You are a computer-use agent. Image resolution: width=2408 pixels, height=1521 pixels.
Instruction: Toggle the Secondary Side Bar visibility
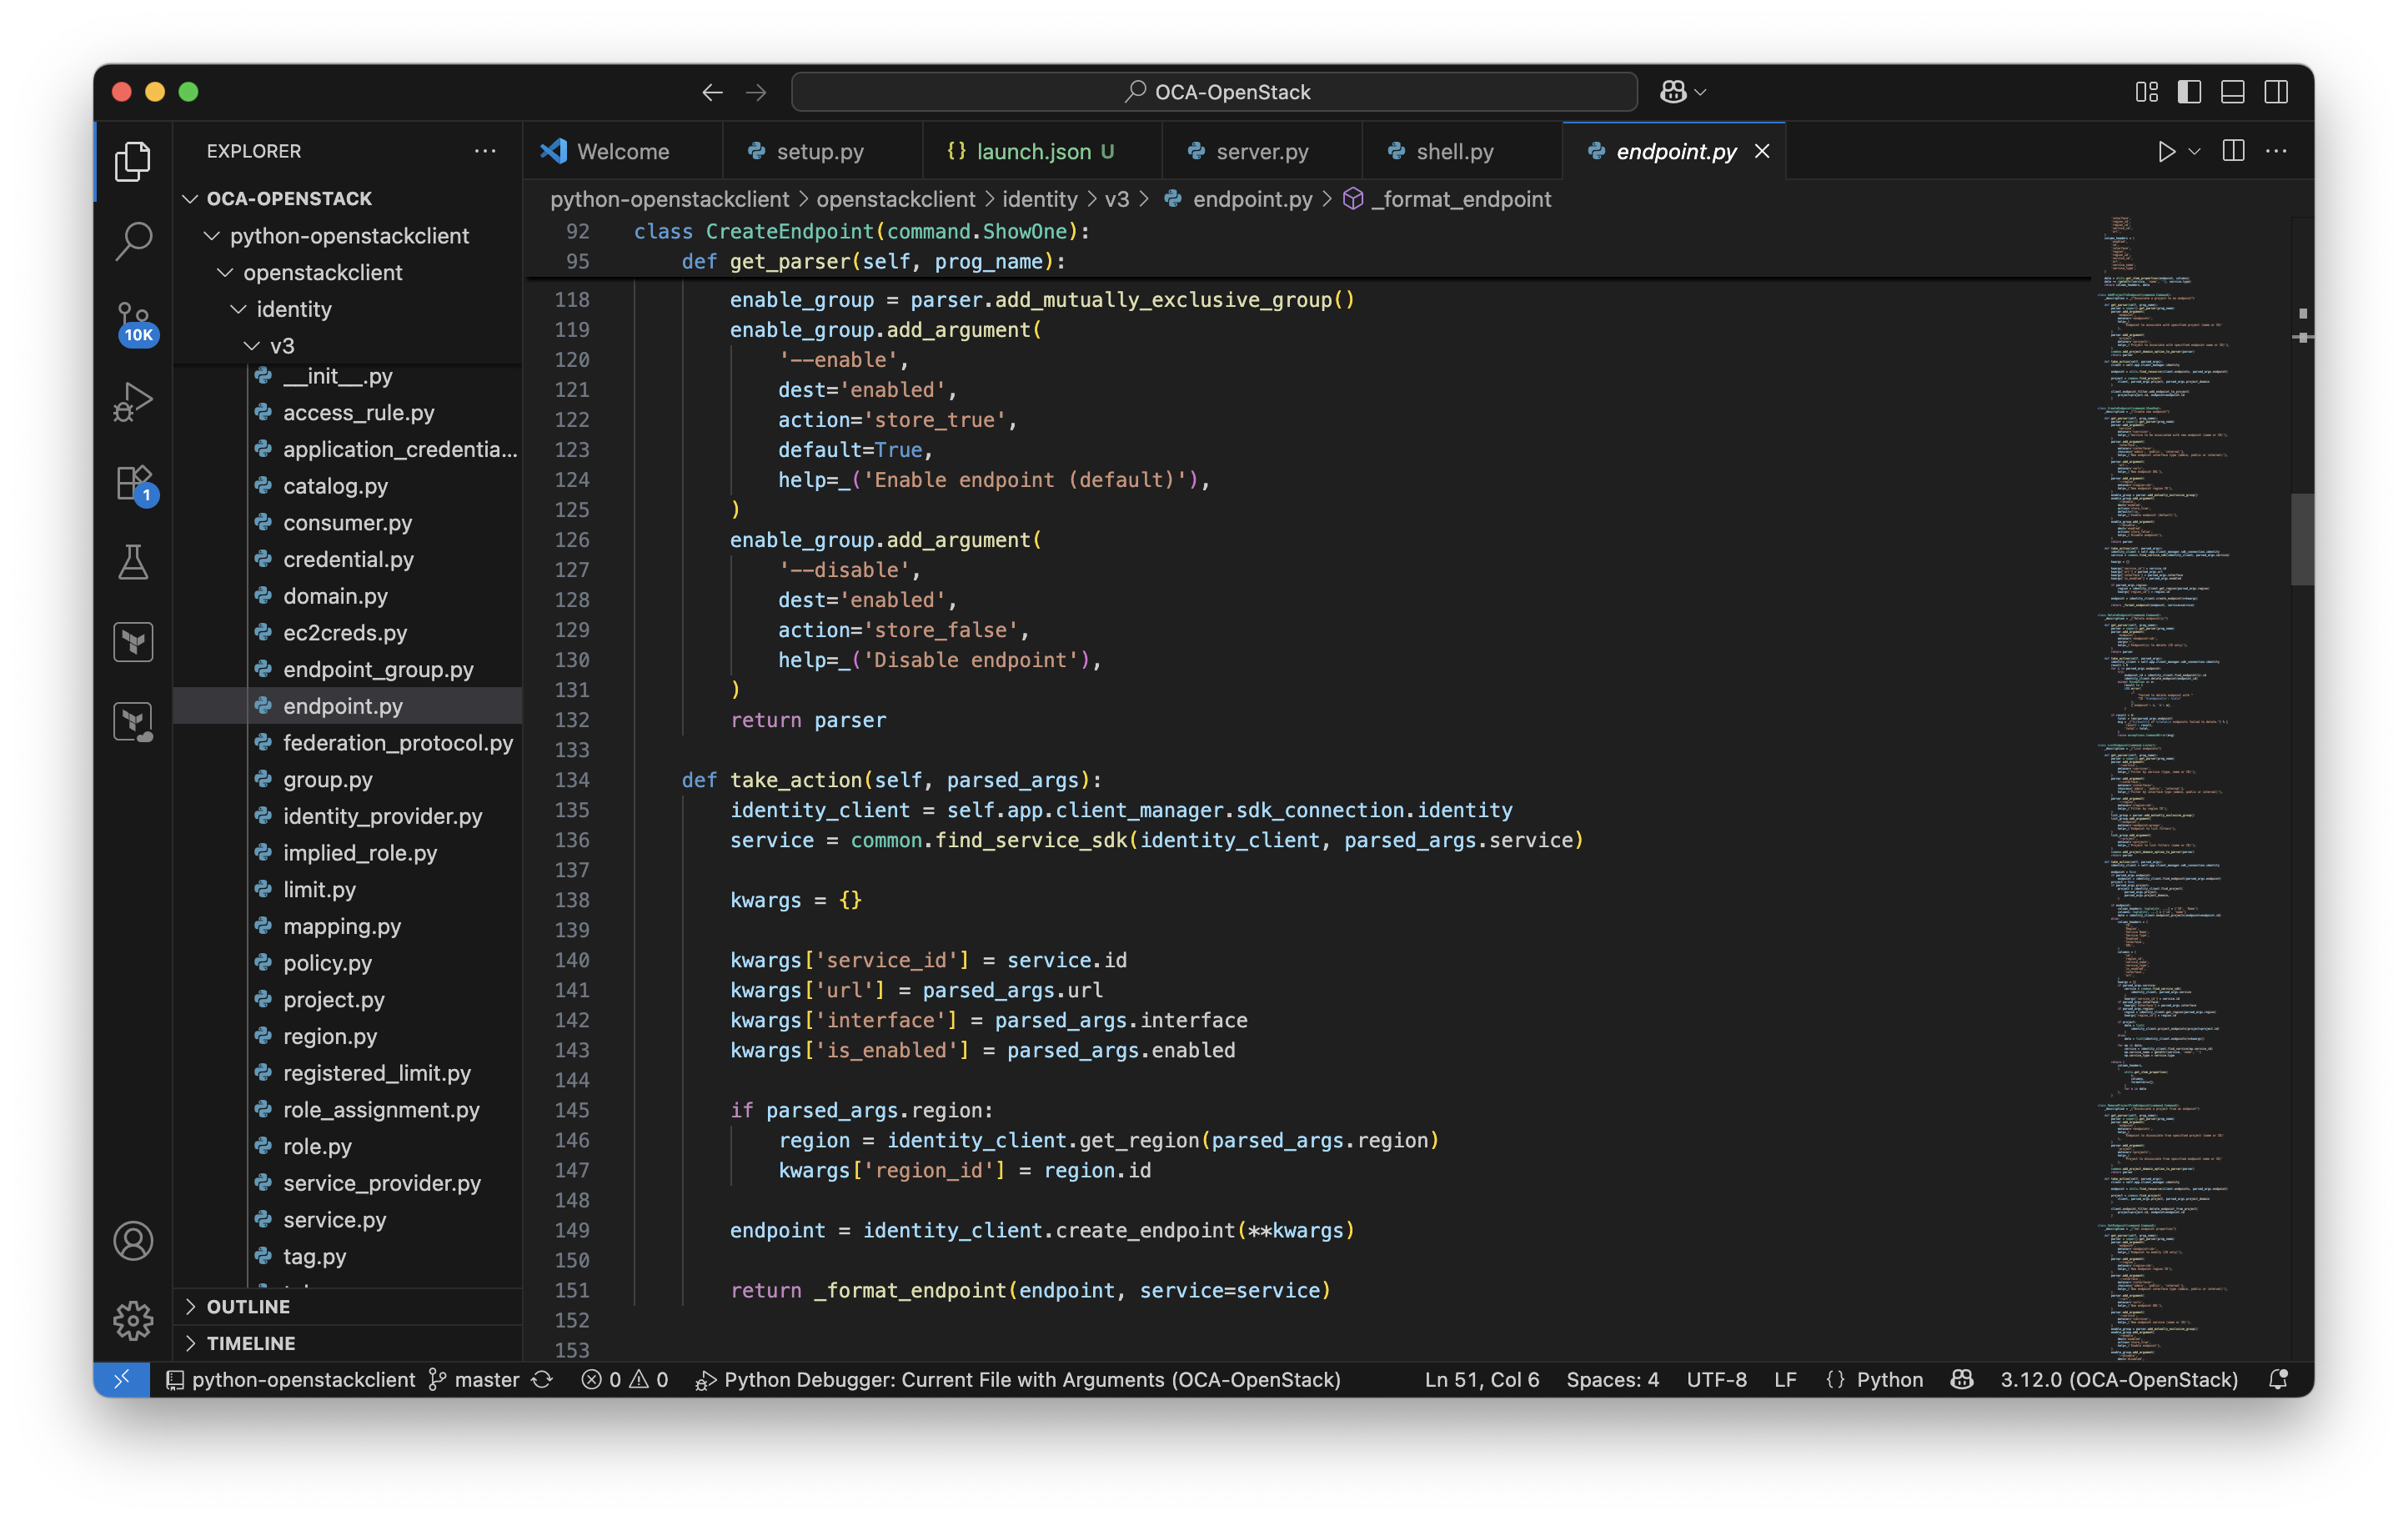(2276, 92)
